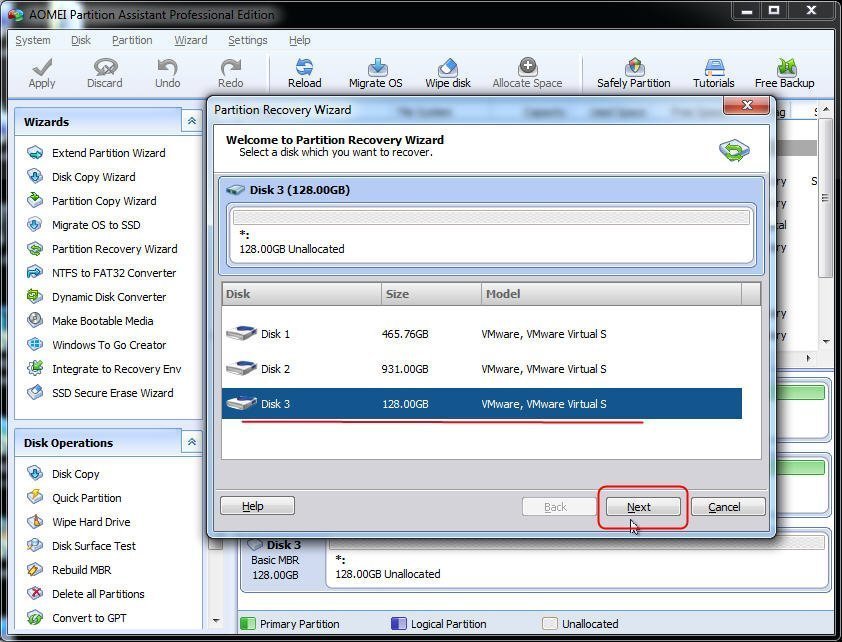Screen dimensions: 842x642
Task: Click the Size column header
Action: [x=431, y=294]
